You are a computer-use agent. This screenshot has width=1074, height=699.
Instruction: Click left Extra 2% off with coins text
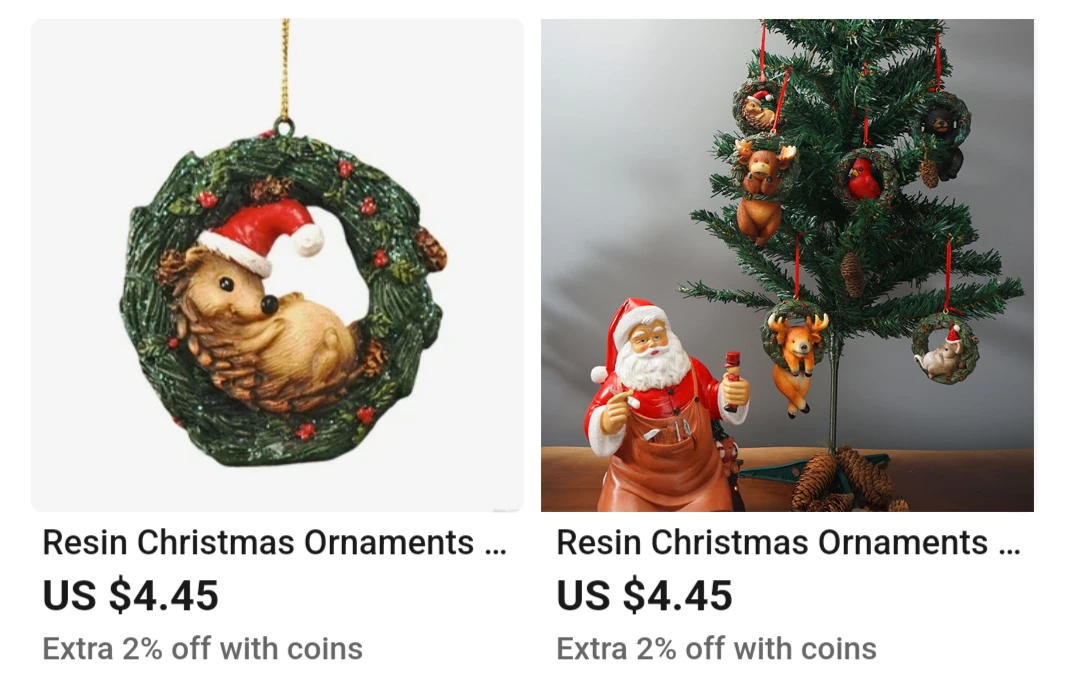point(202,648)
